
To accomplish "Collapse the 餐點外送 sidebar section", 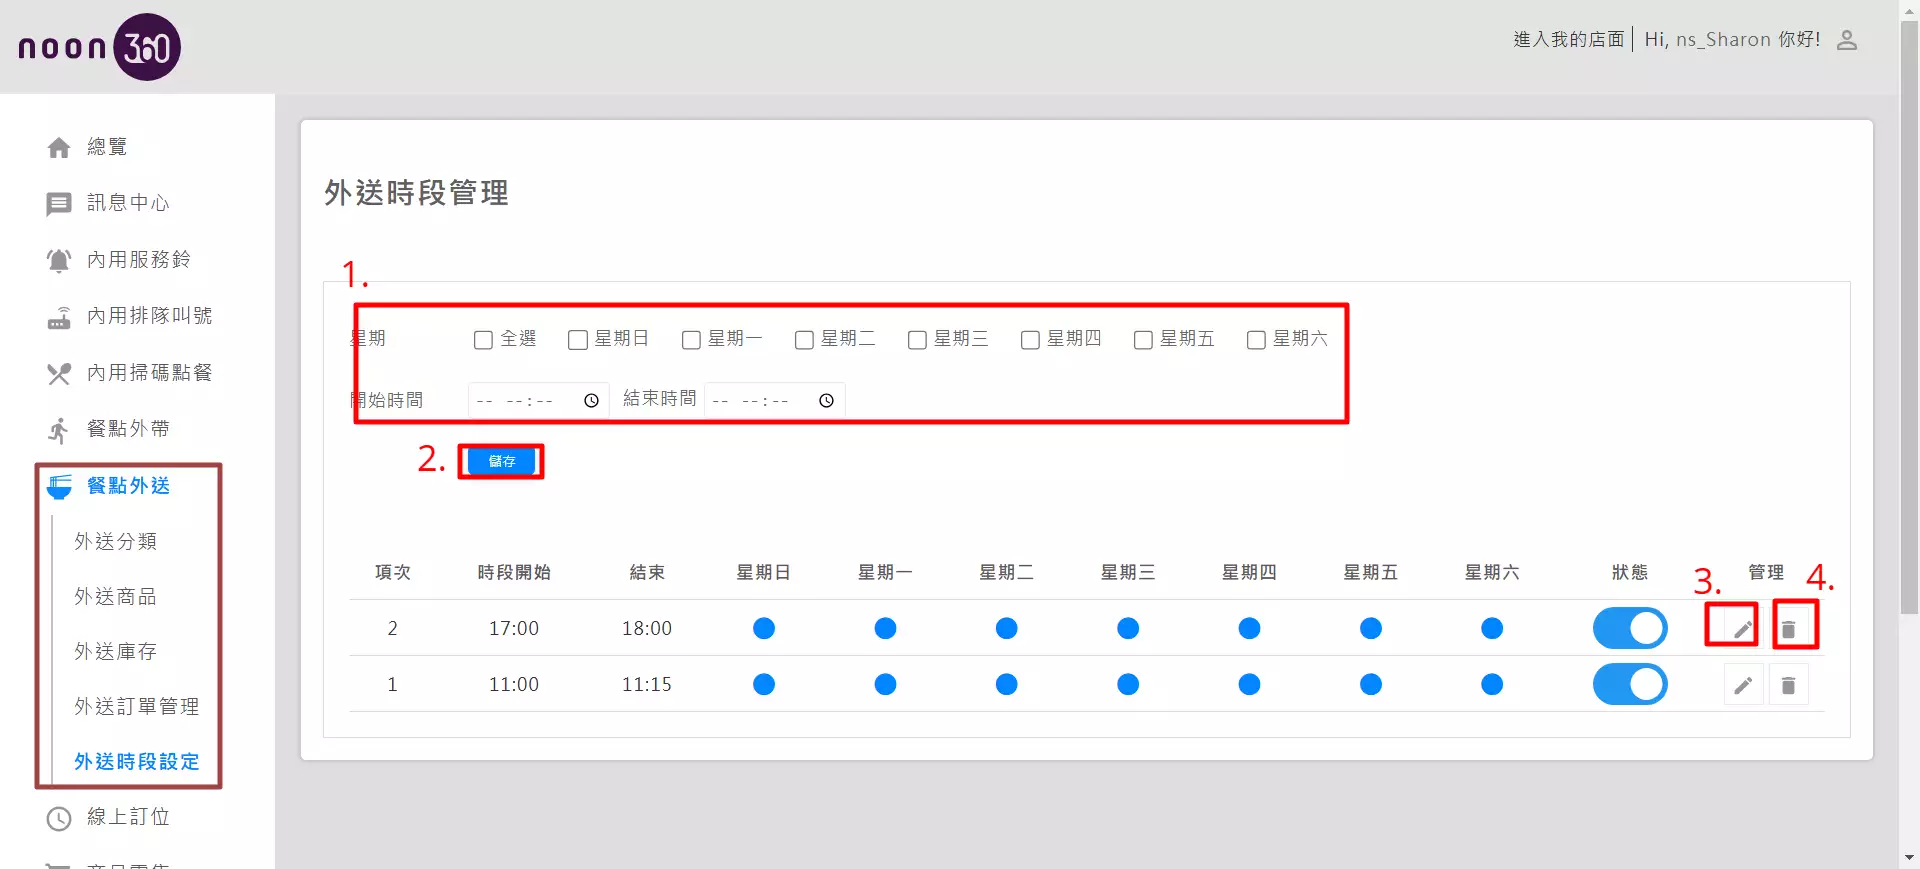I will point(128,486).
